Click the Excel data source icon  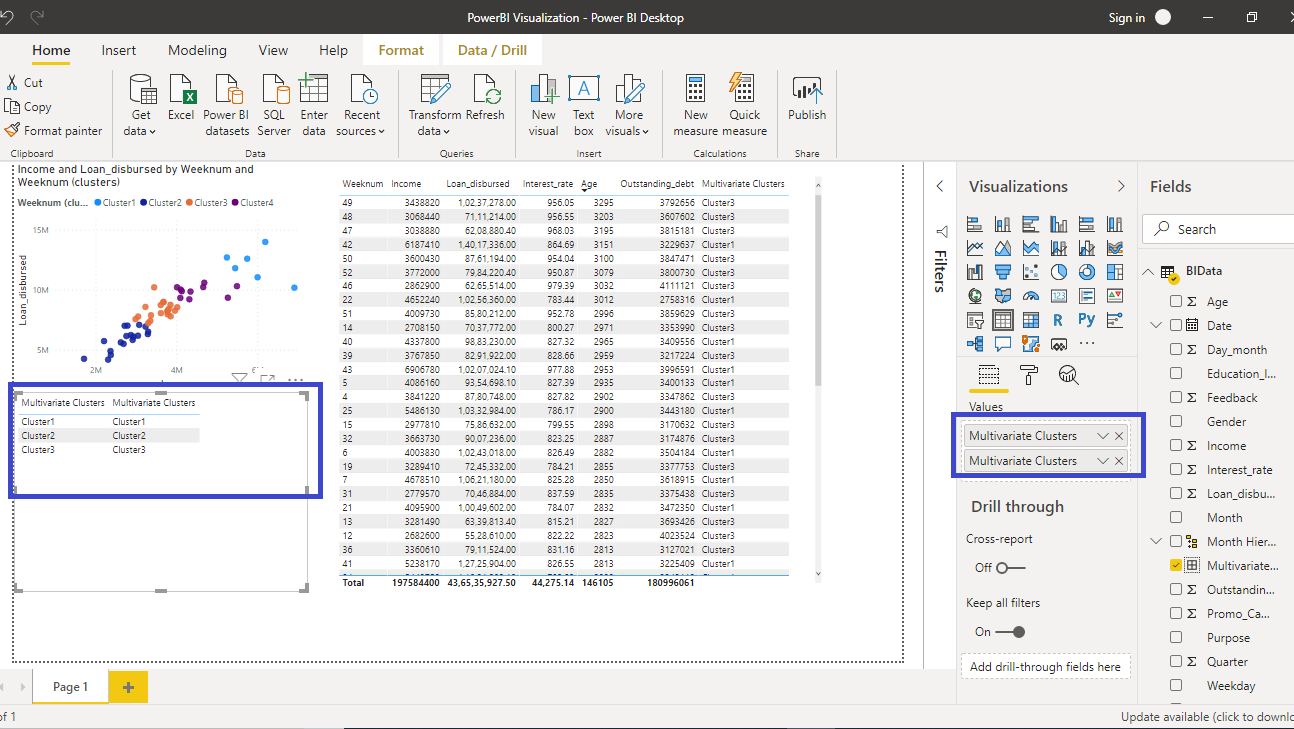coord(181,98)
